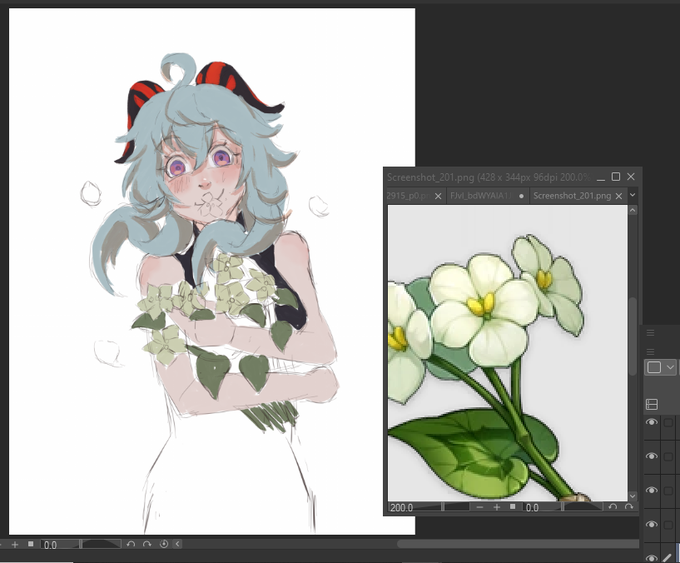Toggle visibility of the fourth layer eye
This screenshot has width=680, height=563.
651,524
